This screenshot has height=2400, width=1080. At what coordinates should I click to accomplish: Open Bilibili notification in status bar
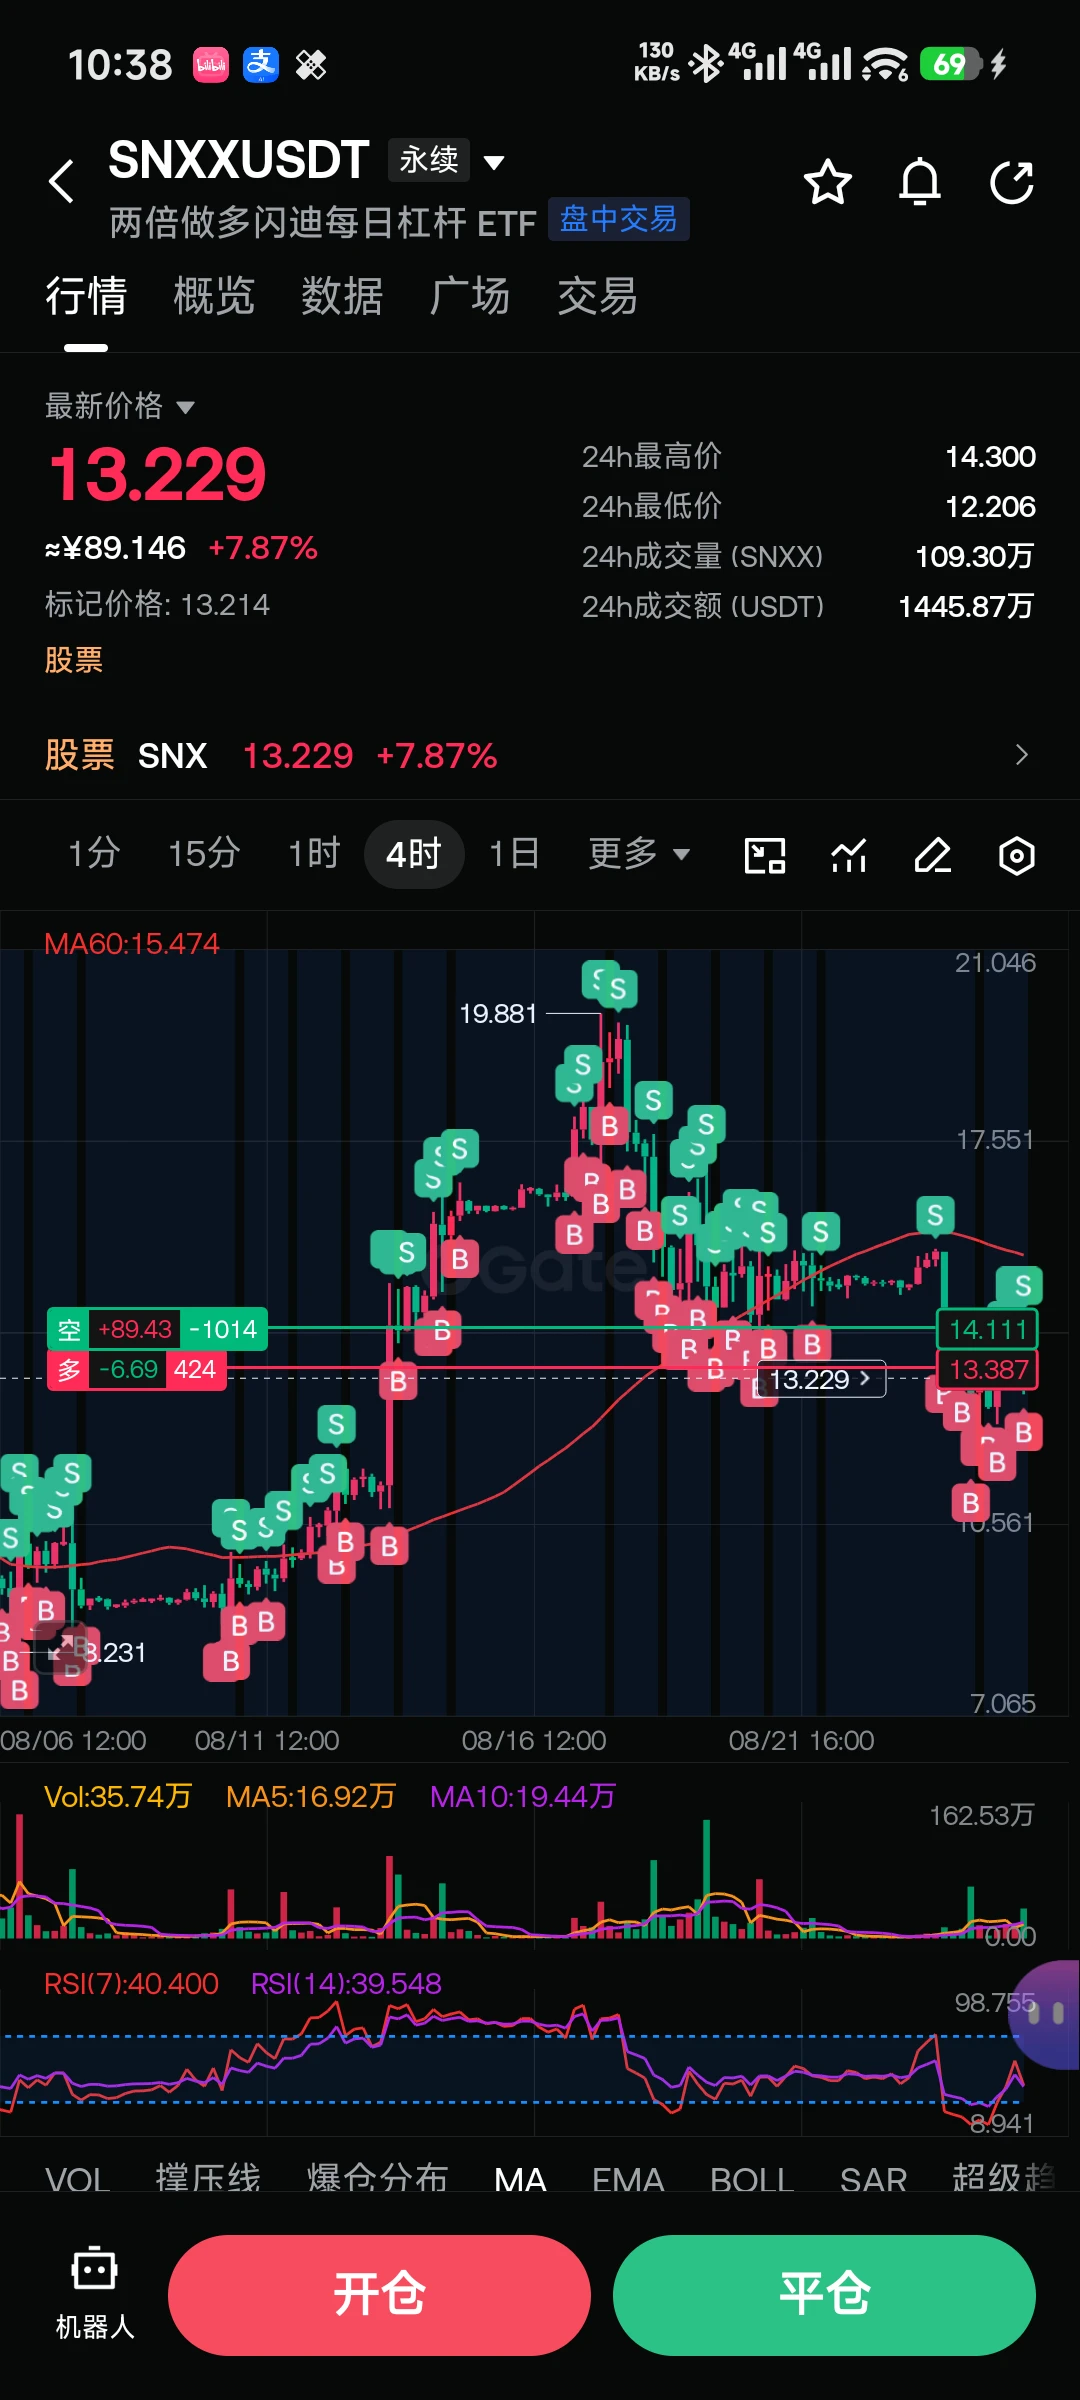coord(211,65)
